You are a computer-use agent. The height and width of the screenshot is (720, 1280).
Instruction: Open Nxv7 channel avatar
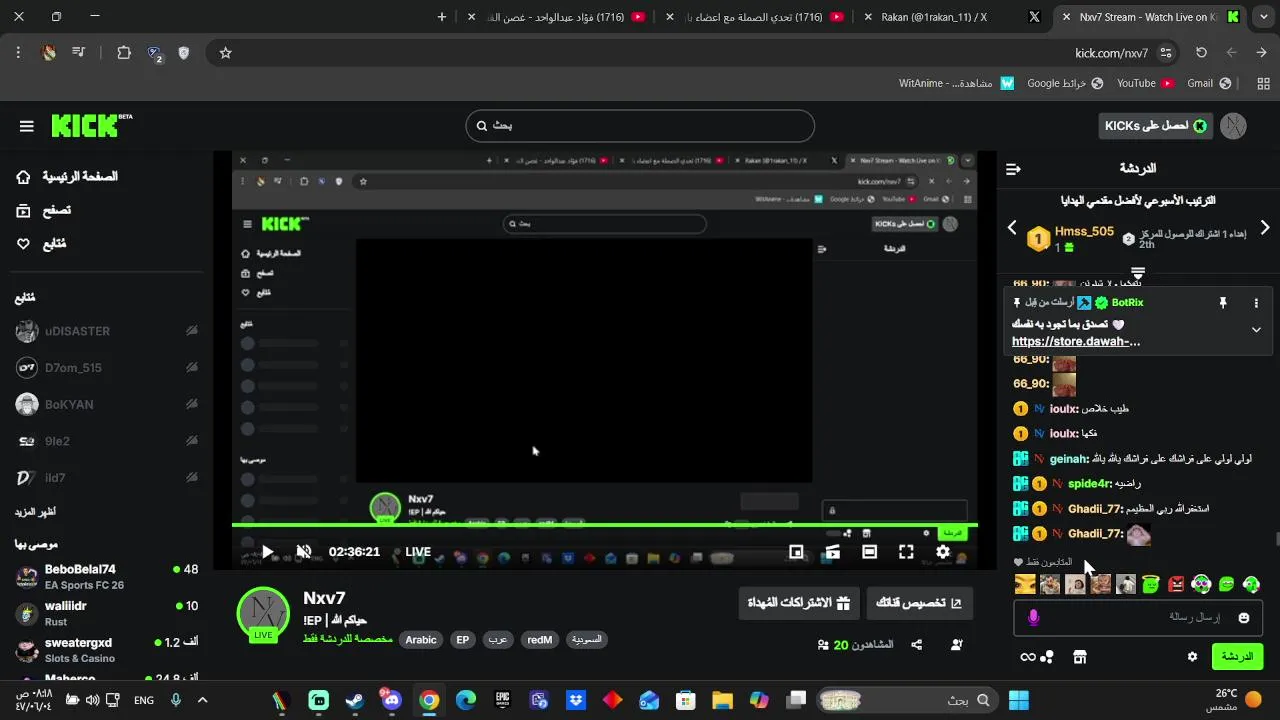click(x=263, y=613)
